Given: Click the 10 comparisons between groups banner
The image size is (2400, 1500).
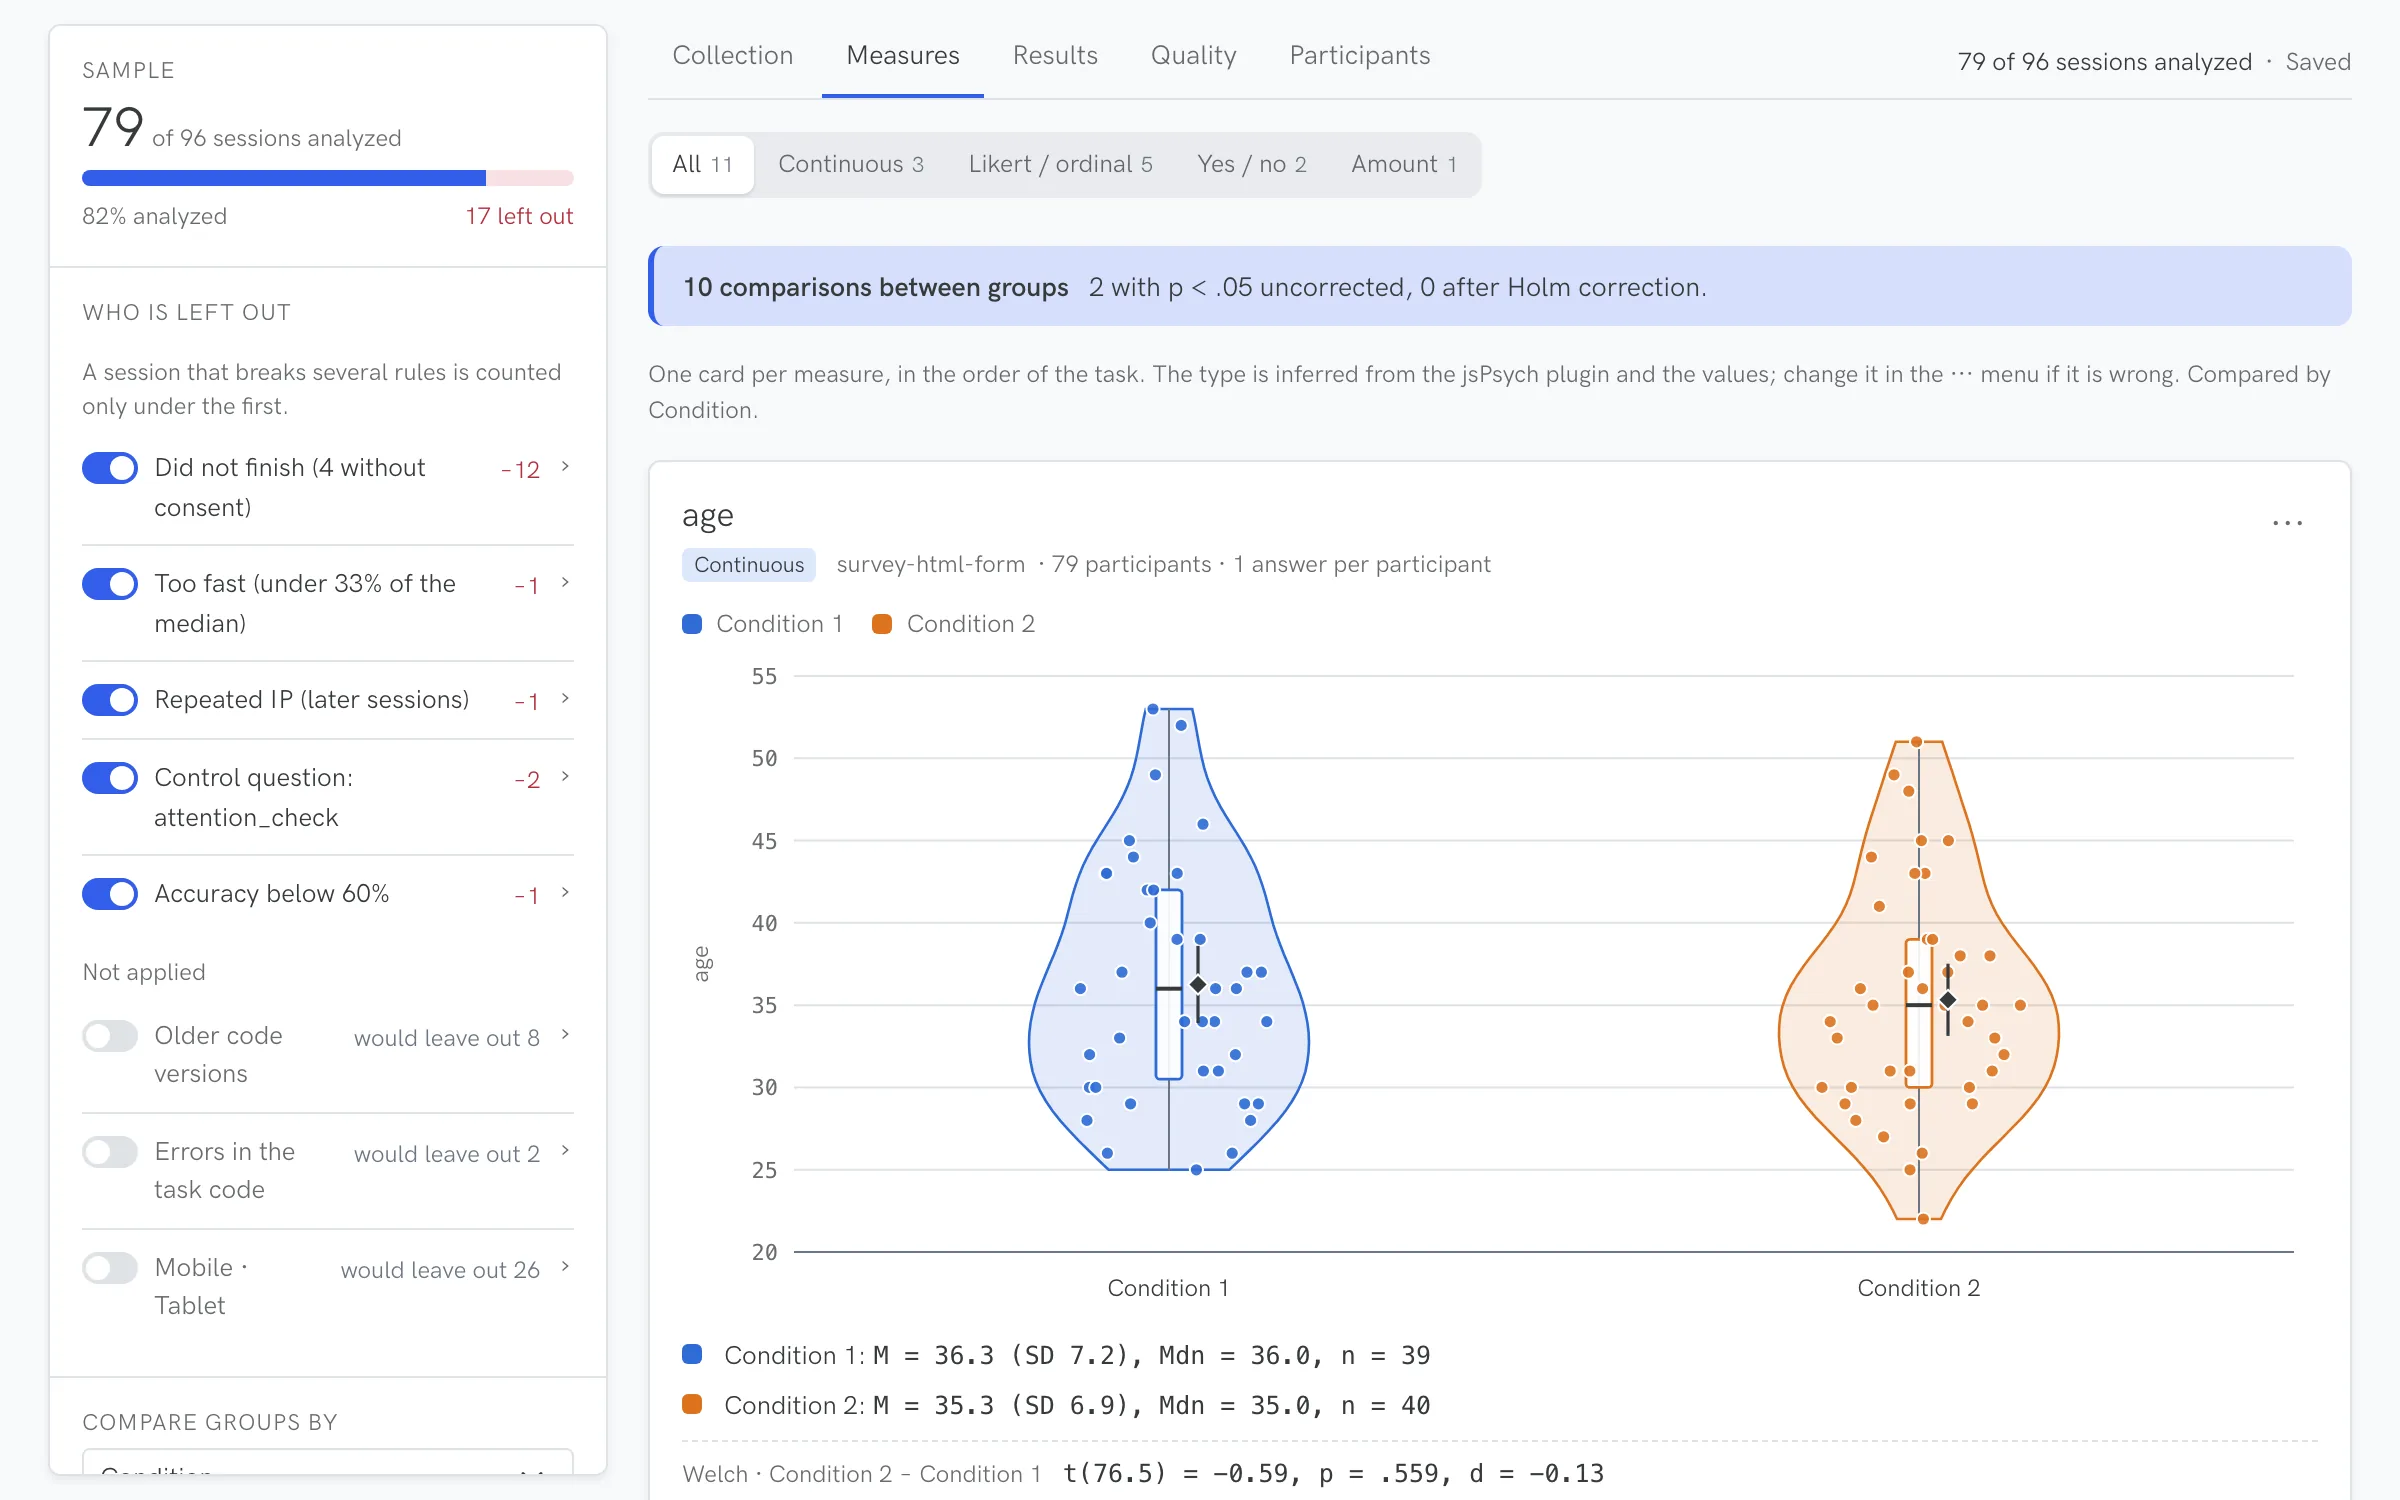Looking at the screenshot, I should point(1500,287).
